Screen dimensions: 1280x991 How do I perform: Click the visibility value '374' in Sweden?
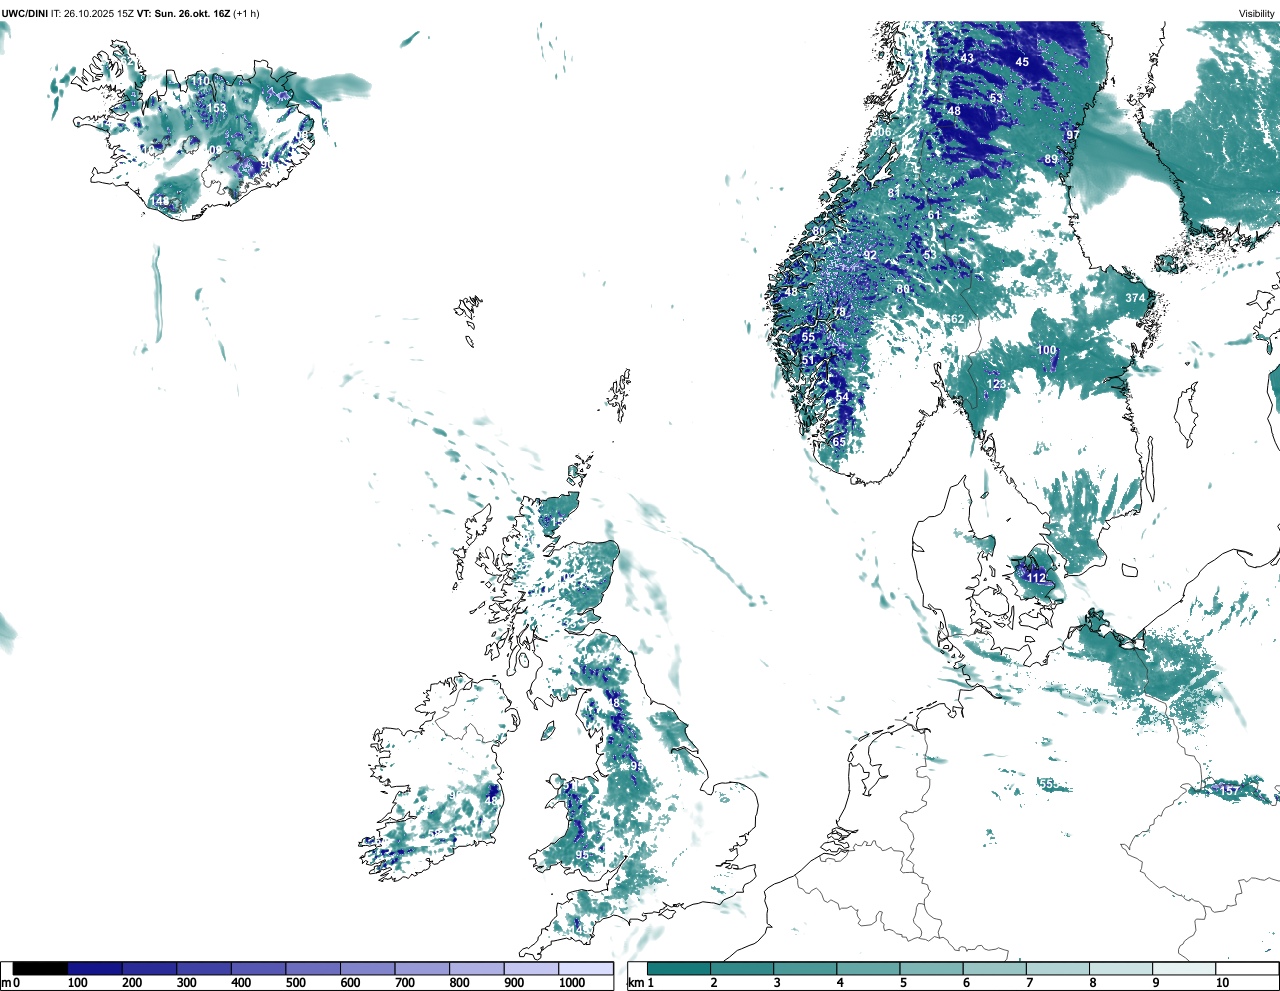1135,298
